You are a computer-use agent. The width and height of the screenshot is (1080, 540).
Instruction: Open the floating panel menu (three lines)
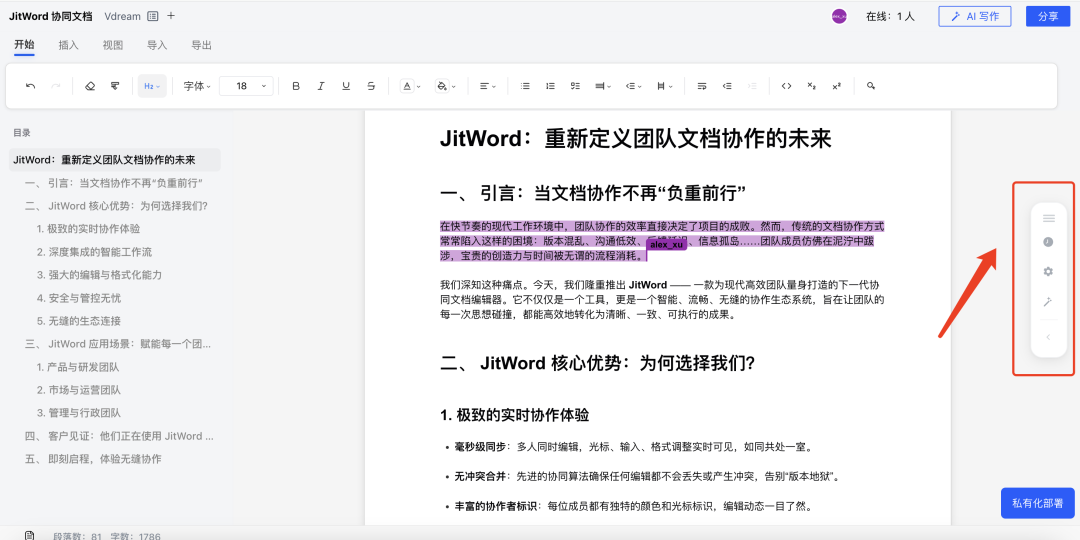coord(1048,218)
